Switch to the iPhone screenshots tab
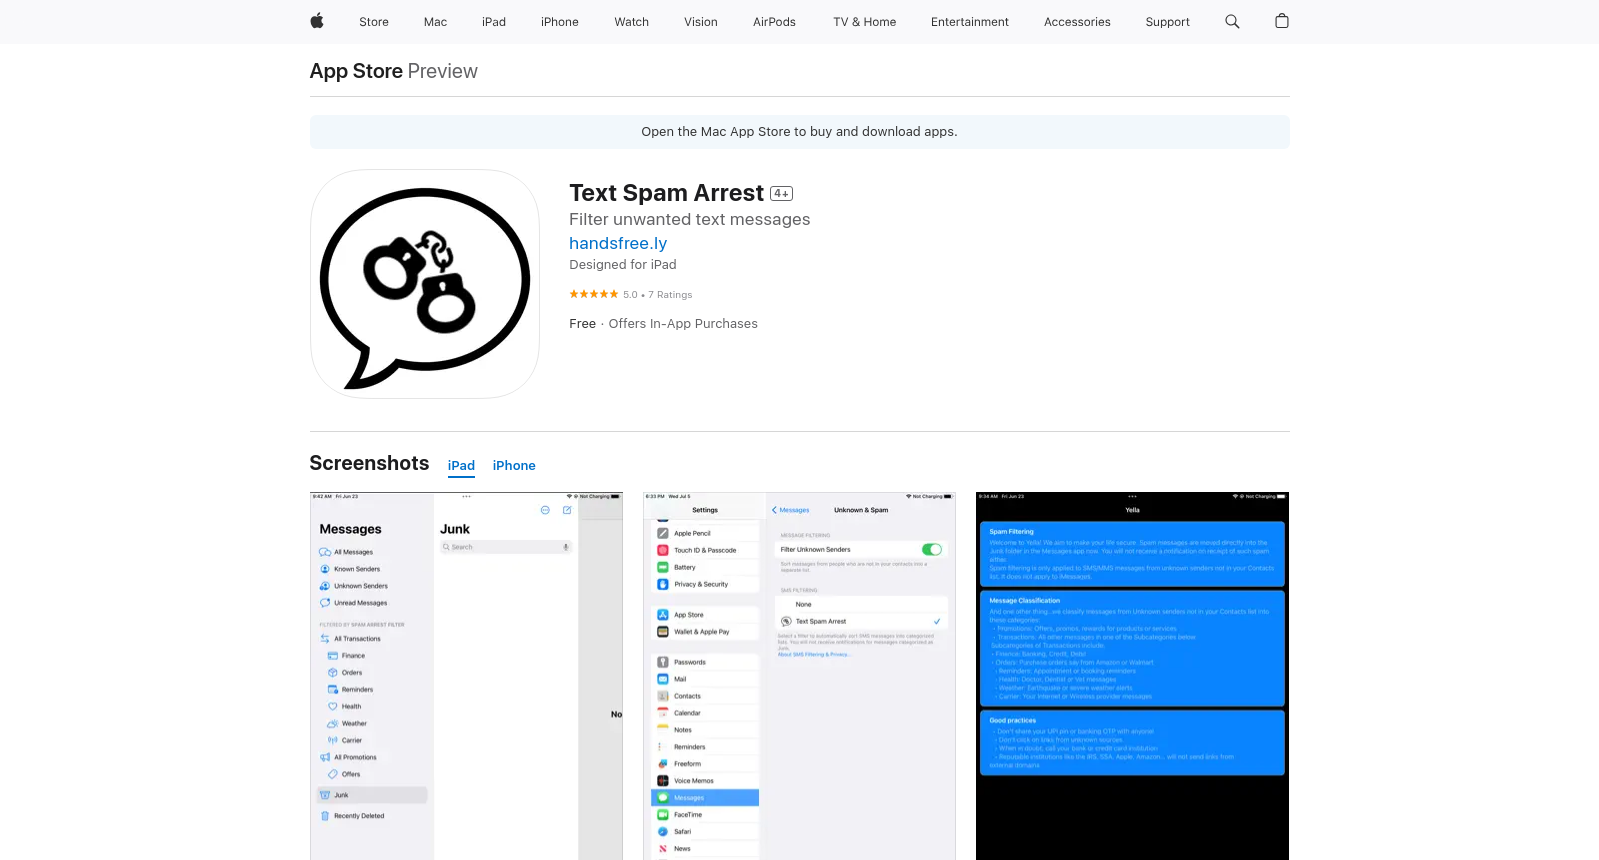This screenshot has width=1599, height=860. pyautogui.click(x=514, y=466)
